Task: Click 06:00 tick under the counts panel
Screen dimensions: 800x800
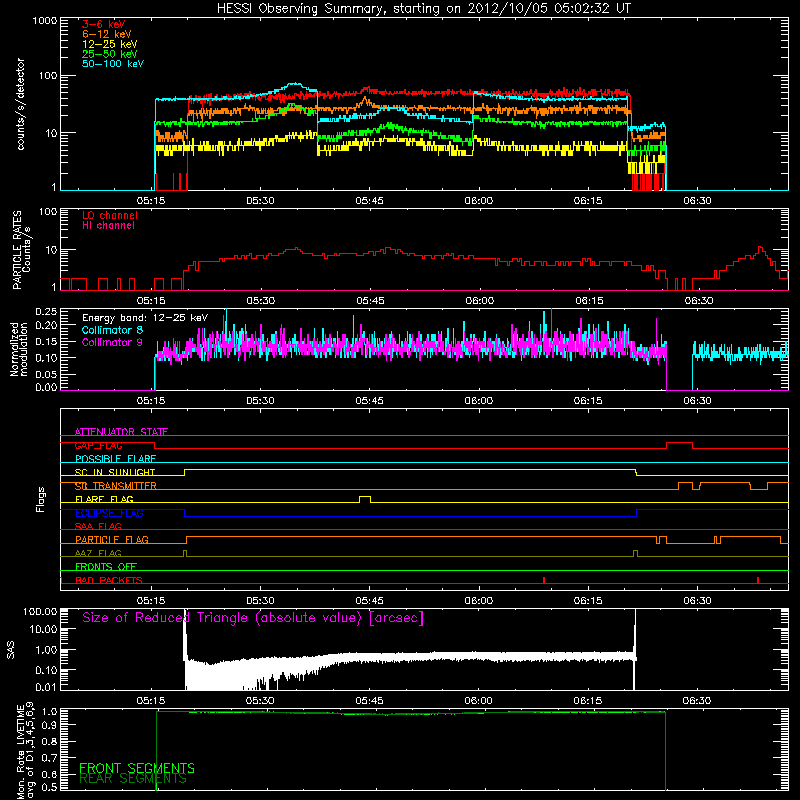Action: [x=479, y=201]
